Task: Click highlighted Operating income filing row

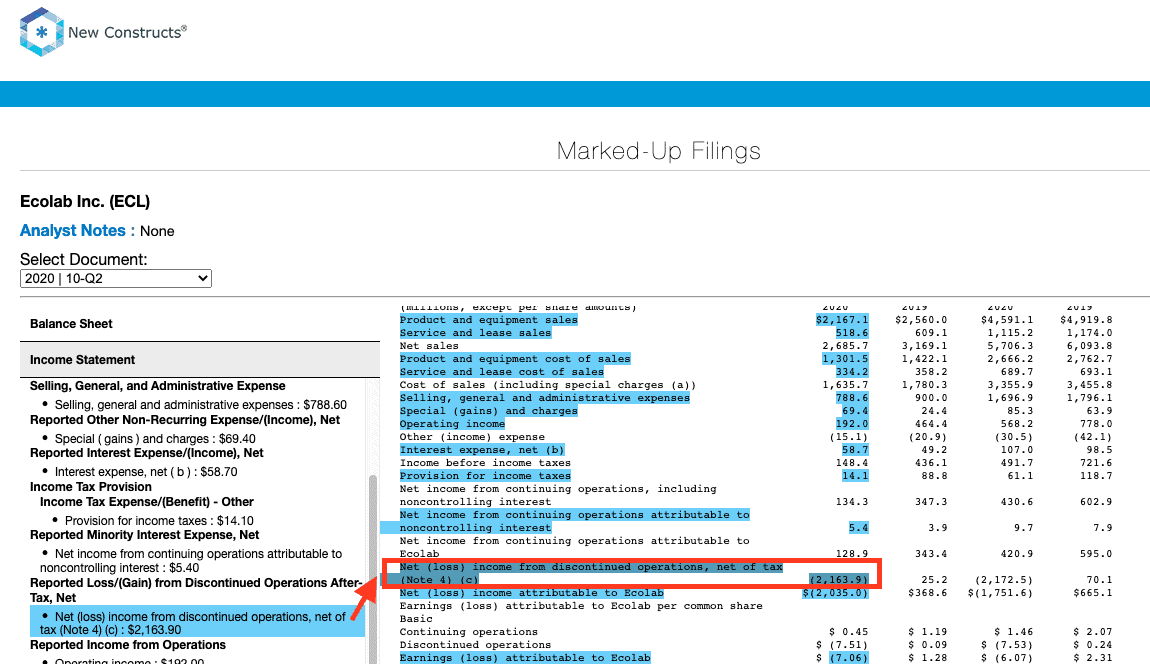Action: click(452, 424)
